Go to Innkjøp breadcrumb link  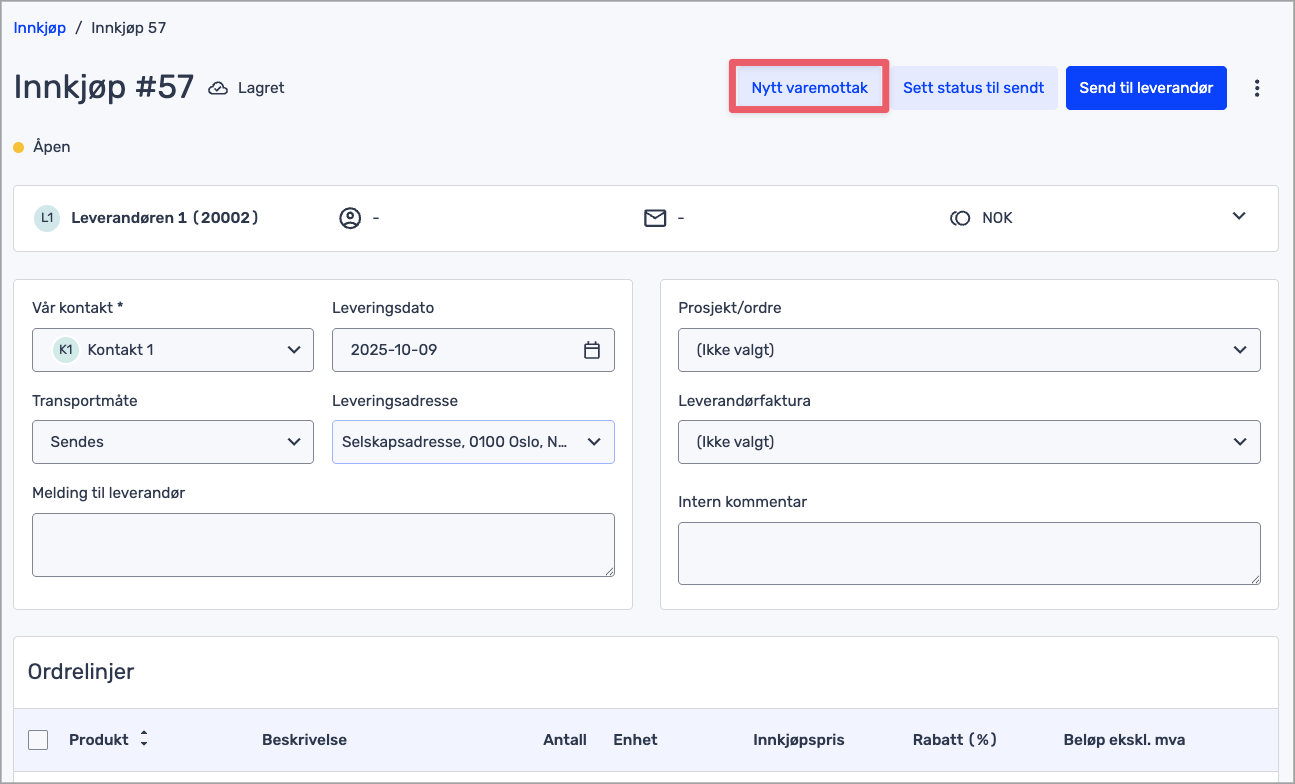point(40,28)
